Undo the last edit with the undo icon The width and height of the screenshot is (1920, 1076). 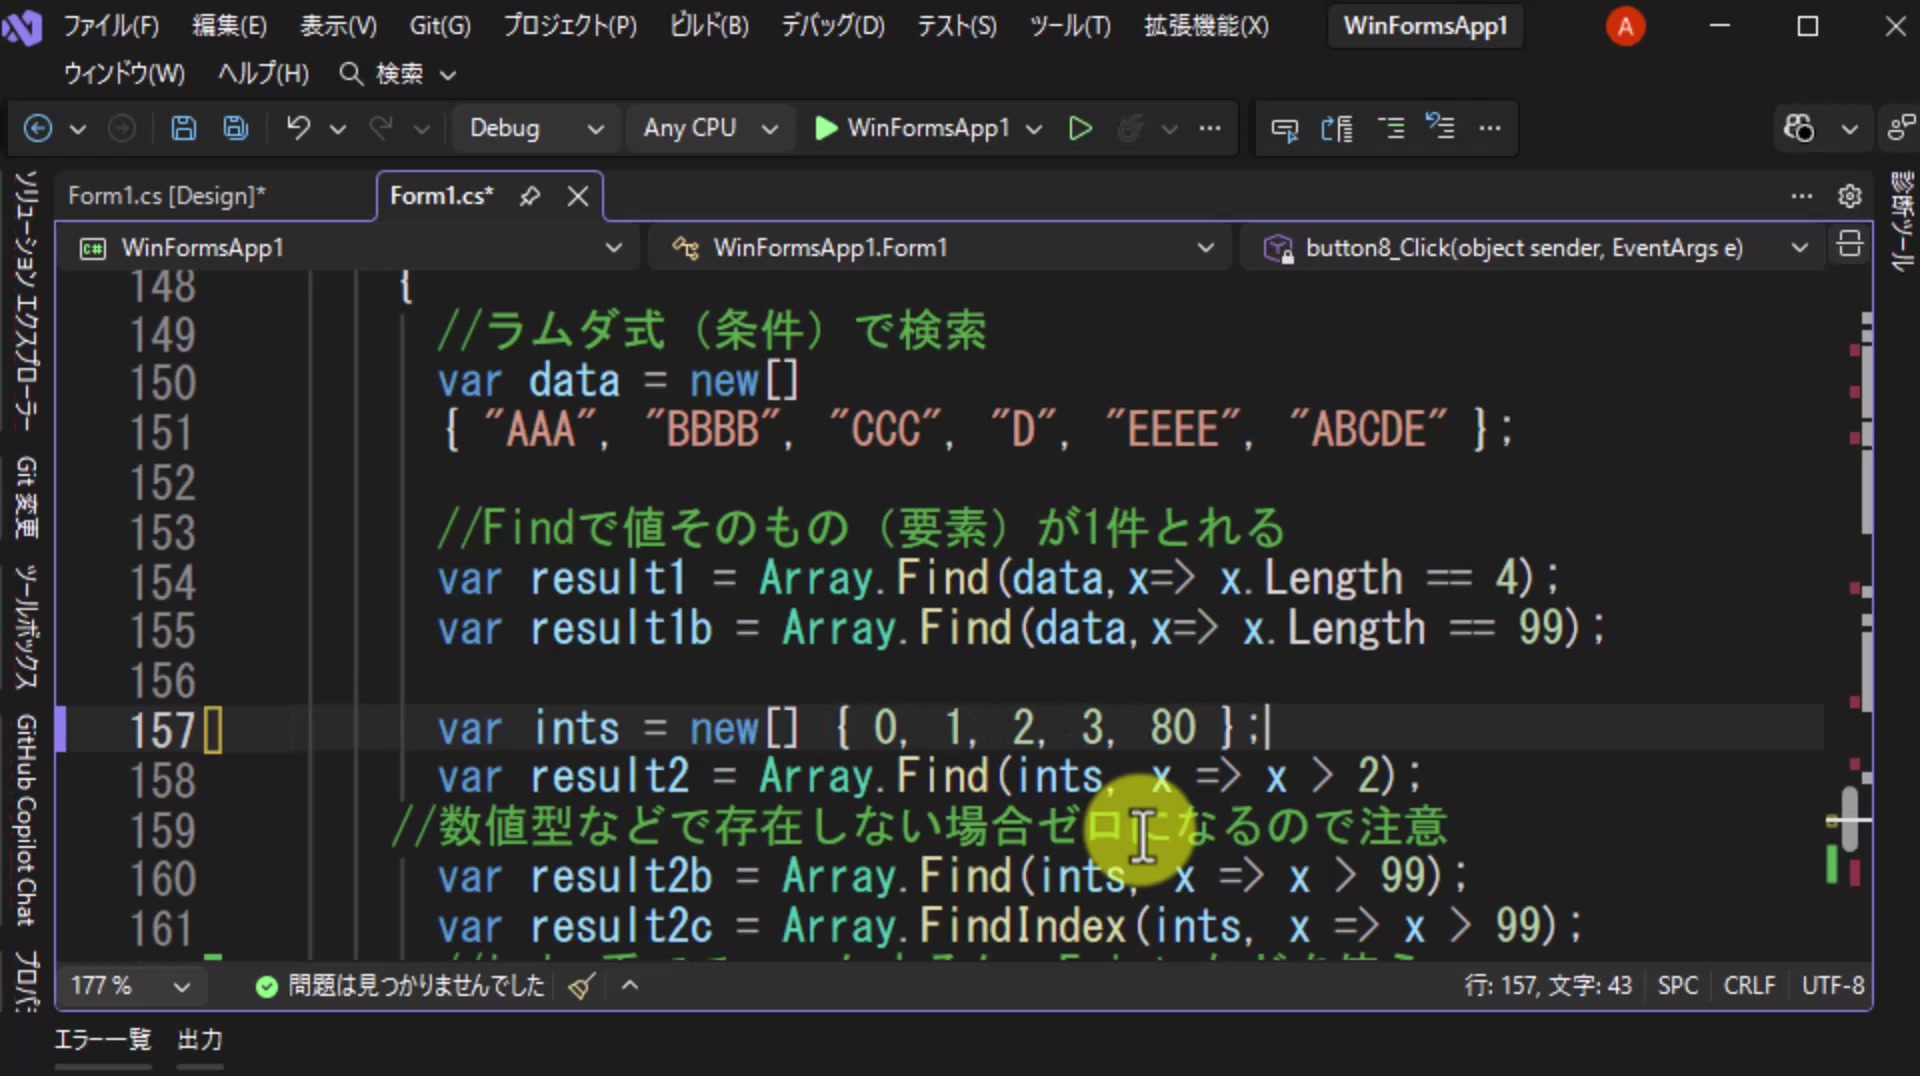298,128
